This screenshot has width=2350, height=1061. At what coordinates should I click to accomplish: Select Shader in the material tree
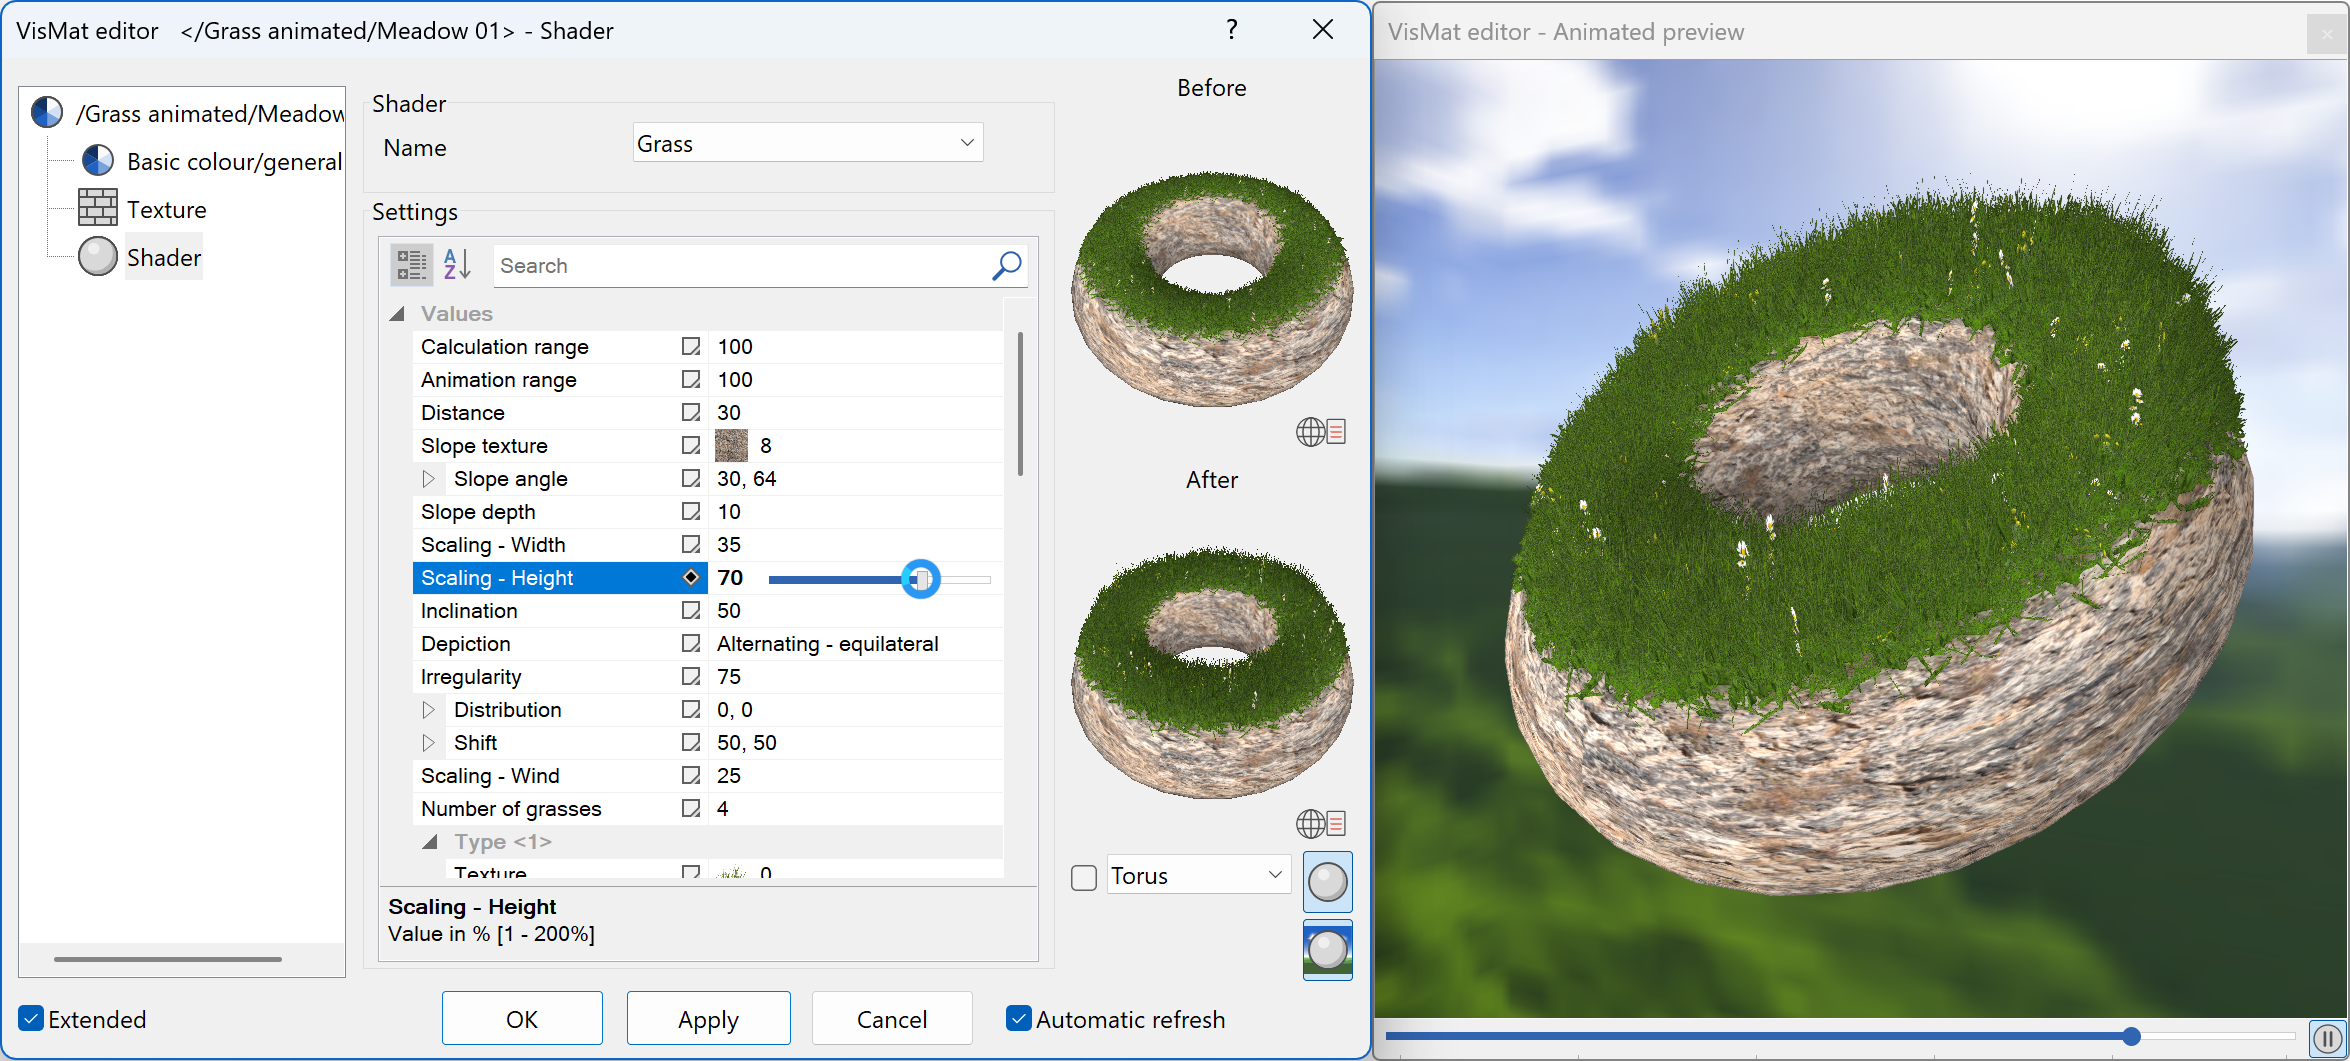click(x=162, y=257)
